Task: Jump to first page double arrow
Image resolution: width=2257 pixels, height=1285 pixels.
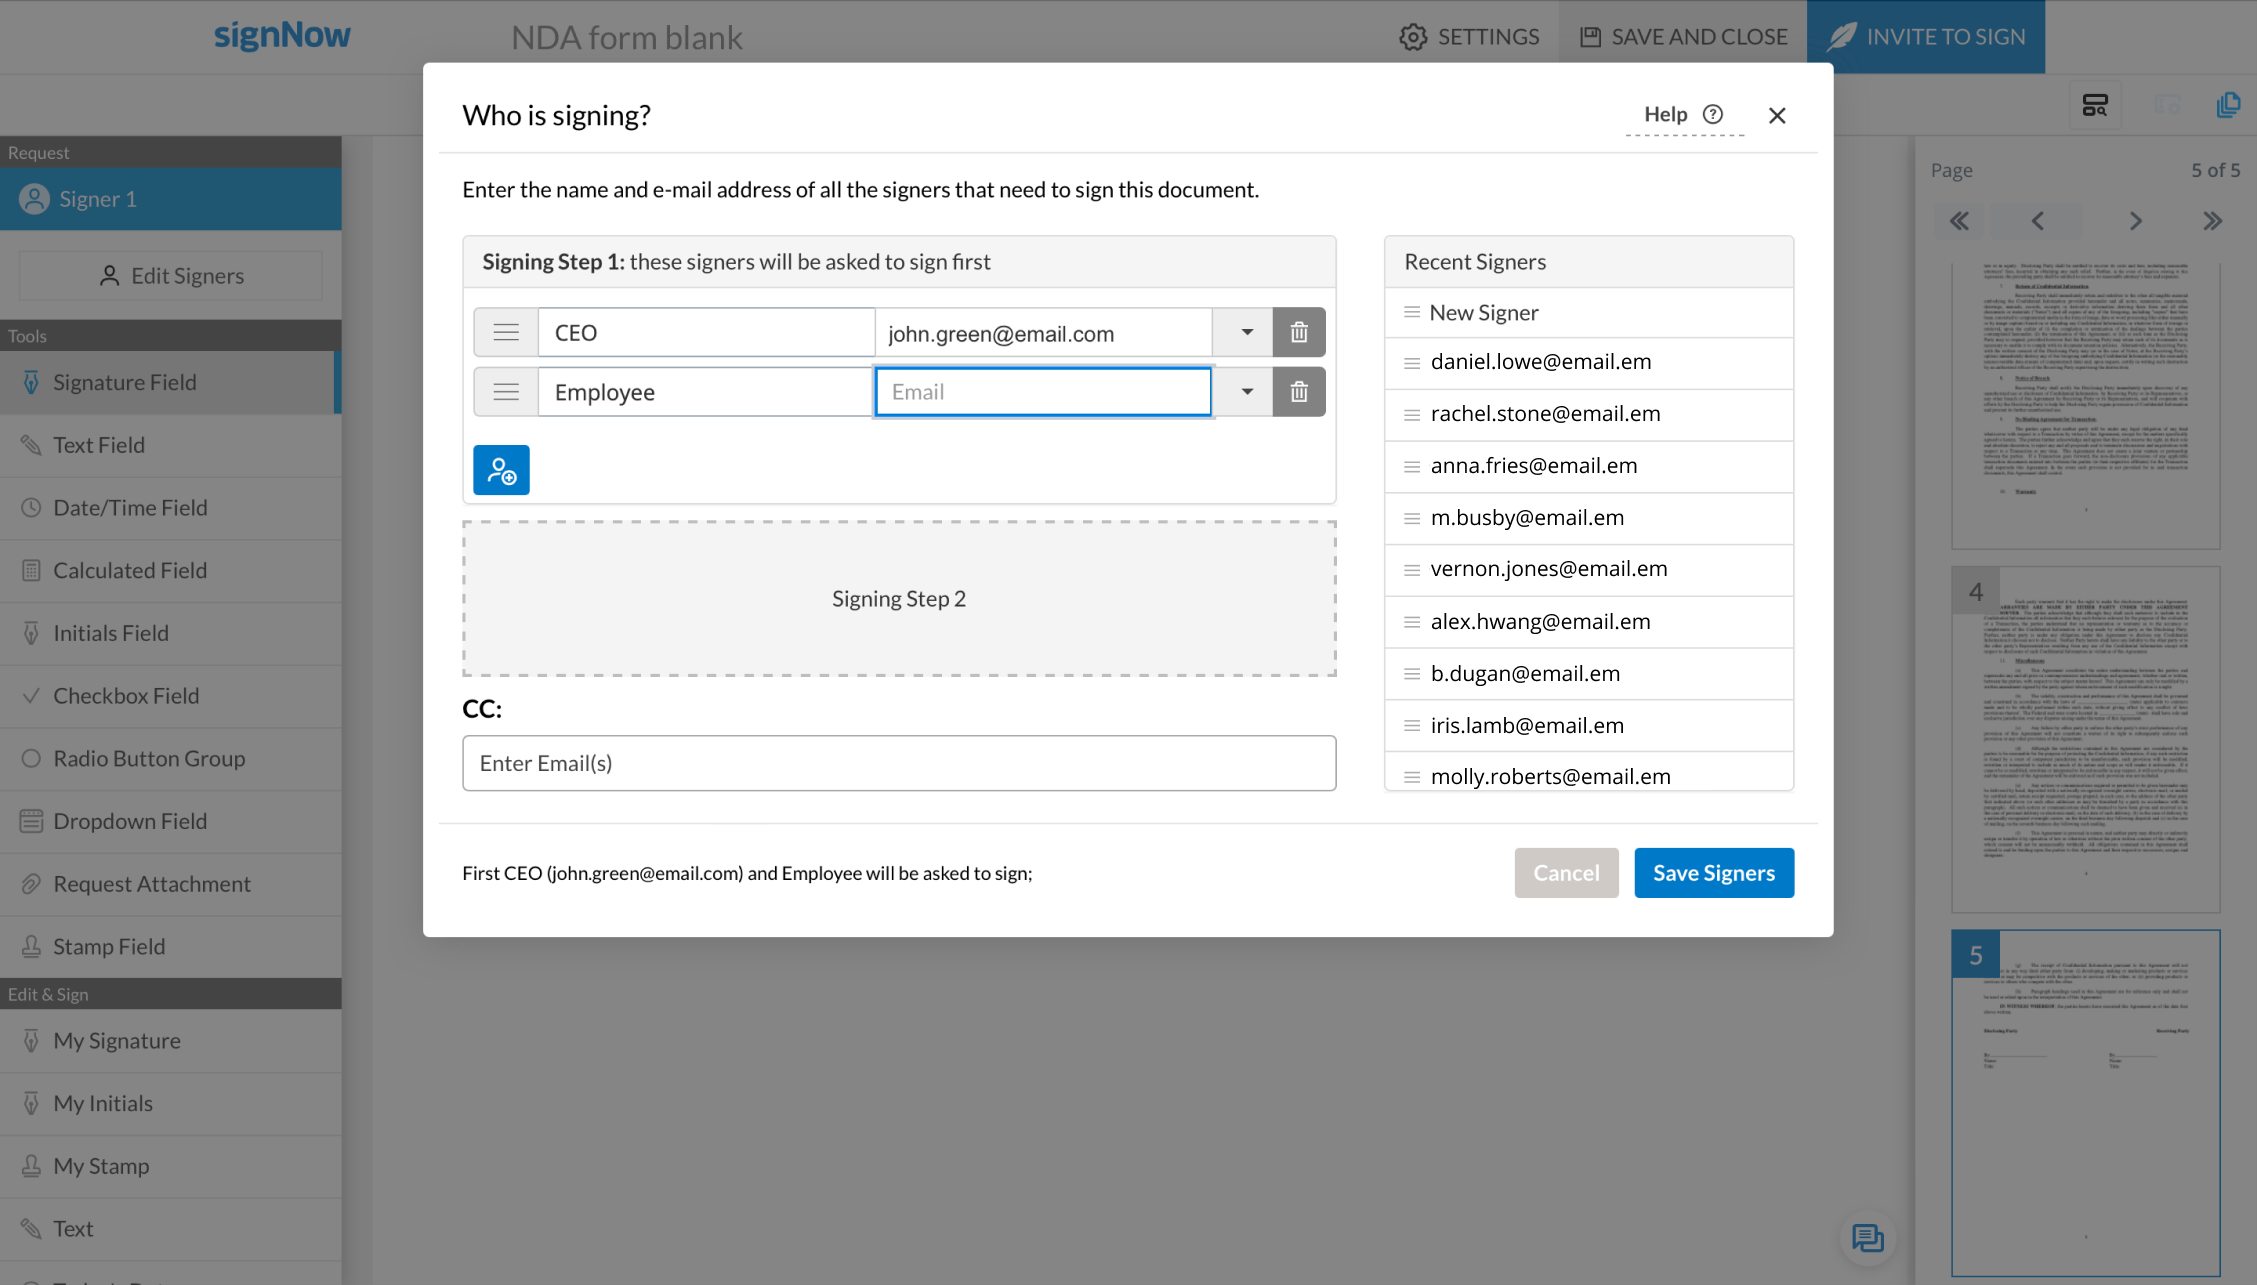Action: click(x=1959, y=221)
